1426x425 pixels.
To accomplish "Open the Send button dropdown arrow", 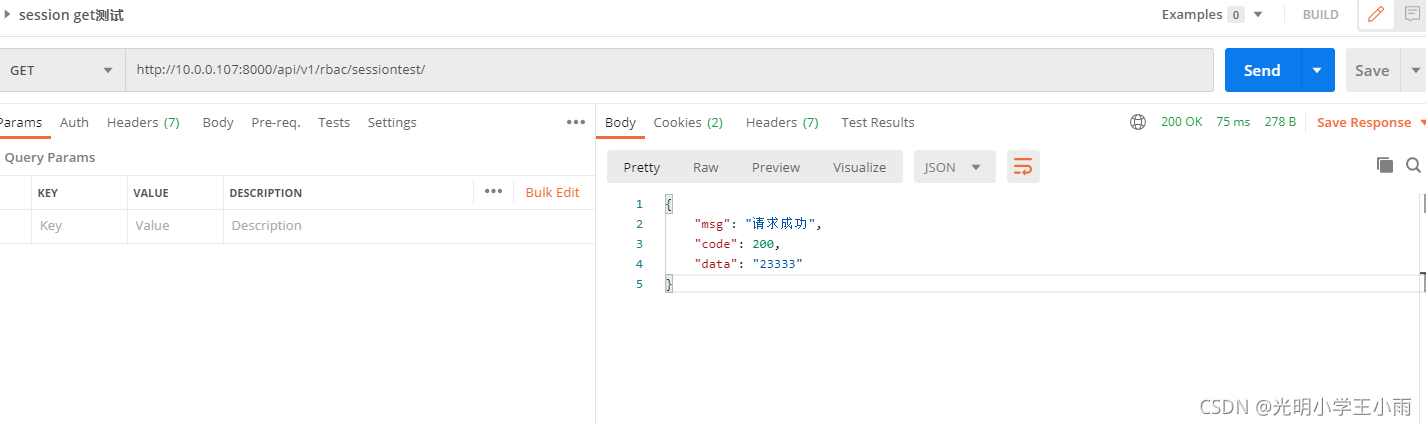I will pos(1317,70).
